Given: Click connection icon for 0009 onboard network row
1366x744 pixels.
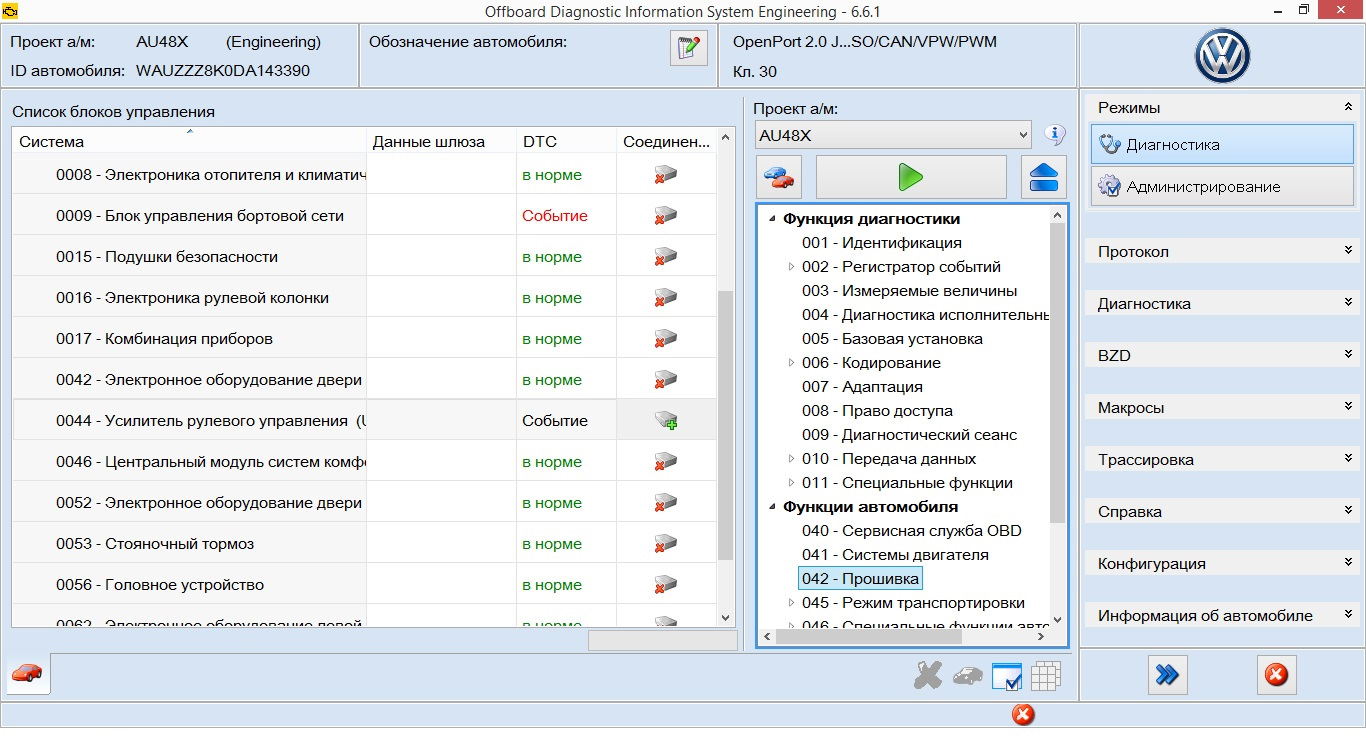Looking at the screenshot, I should [666, 216].
